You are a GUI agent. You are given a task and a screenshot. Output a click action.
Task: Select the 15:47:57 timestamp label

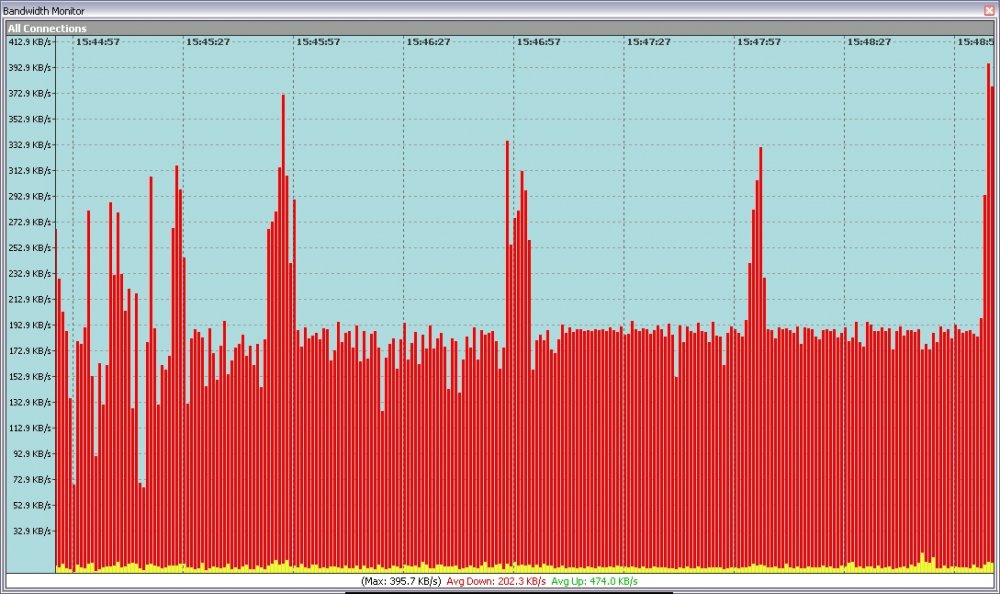[758, 43]
